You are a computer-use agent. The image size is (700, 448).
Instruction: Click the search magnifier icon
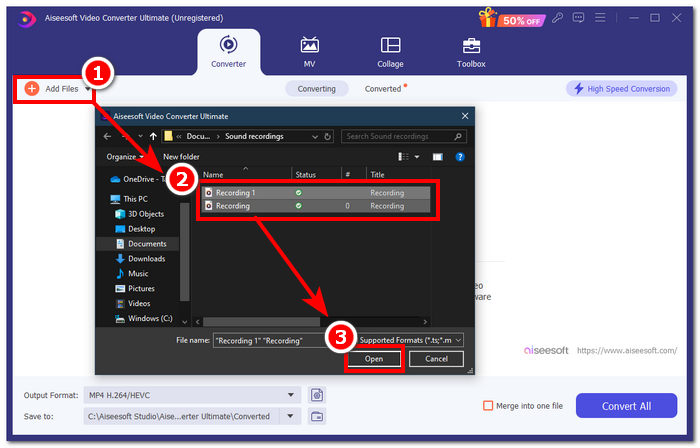point(458,137)
